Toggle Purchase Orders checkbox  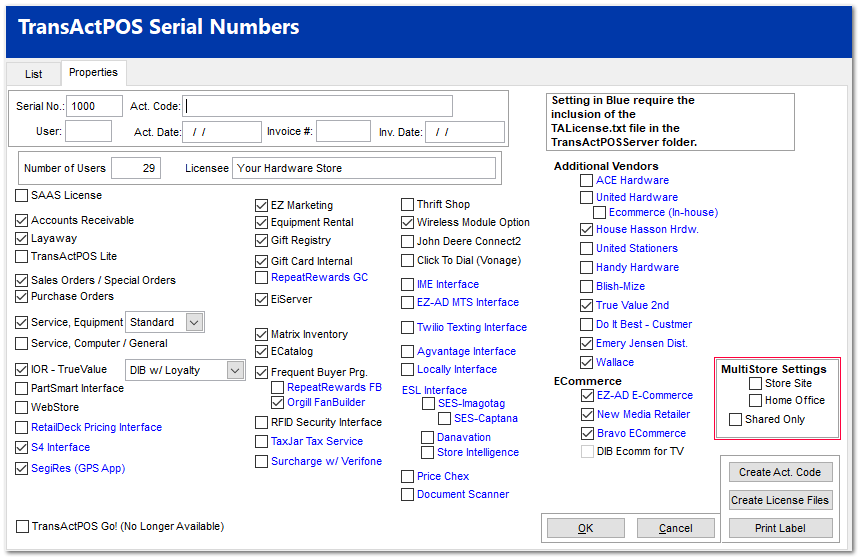(21, 296)
